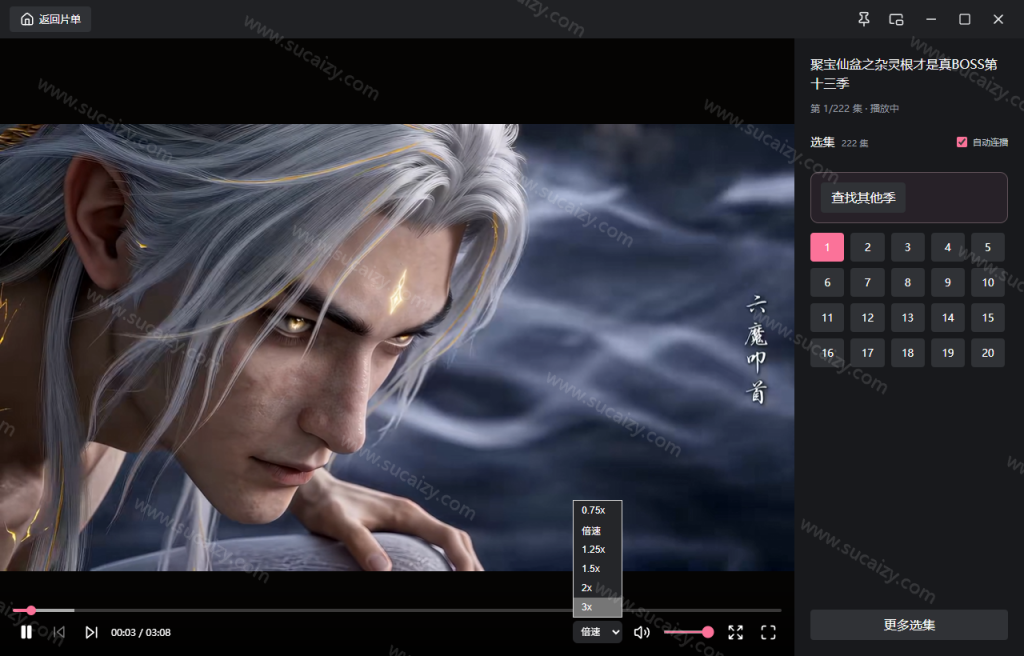Click the 选集 section heading
The width and height of the screenshot is (1024, 656).
(x=822, y=142)
